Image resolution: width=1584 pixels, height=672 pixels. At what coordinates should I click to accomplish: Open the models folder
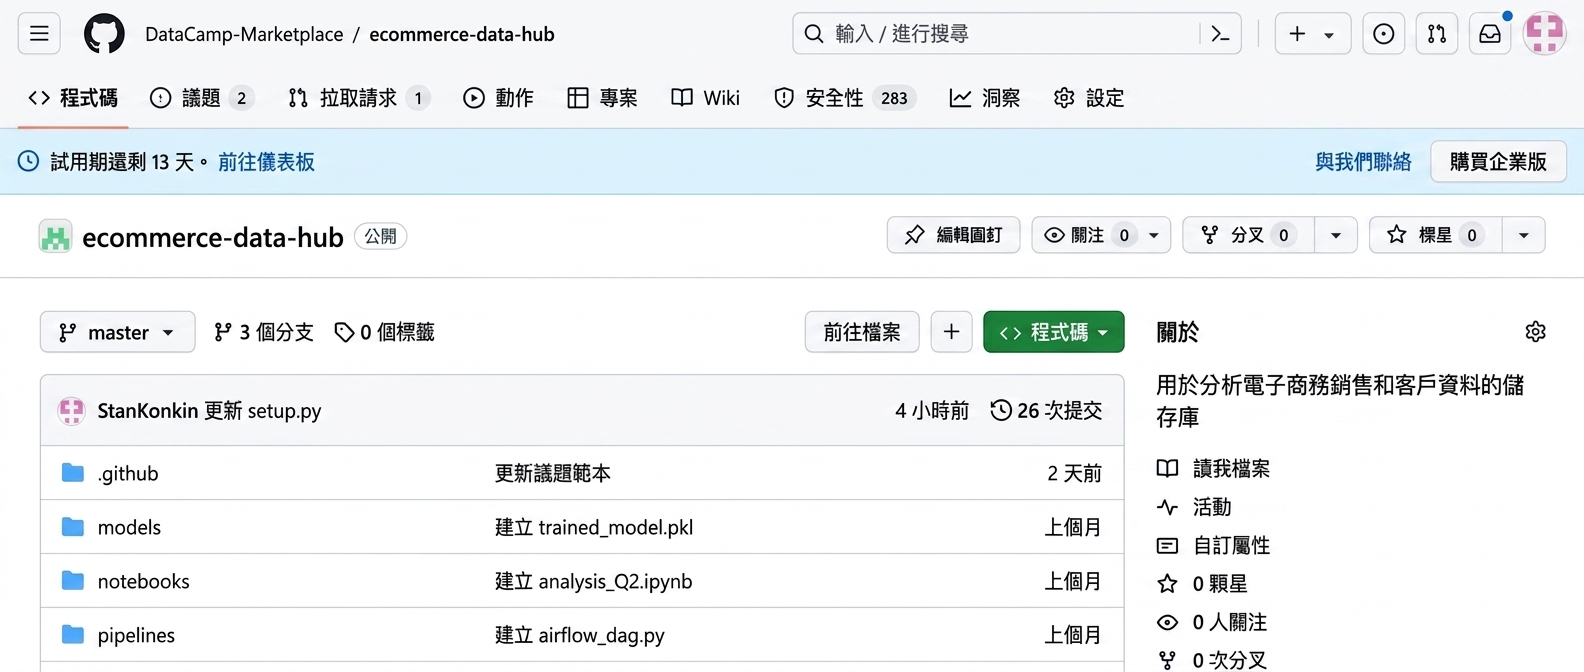pos(129,527)
